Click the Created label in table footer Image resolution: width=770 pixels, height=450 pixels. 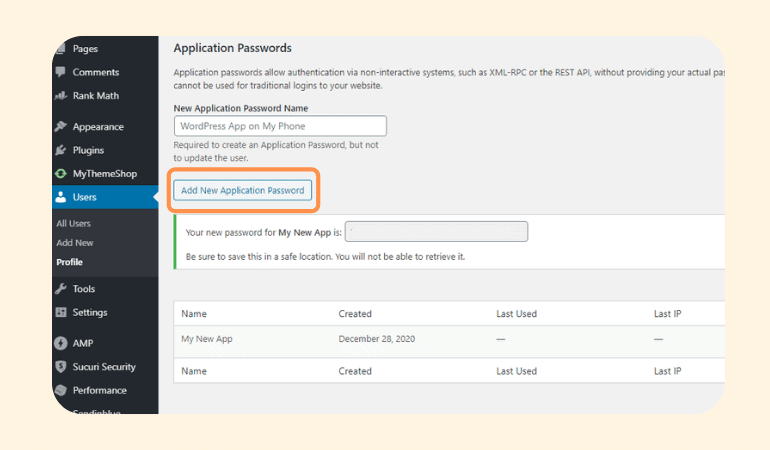click(355, 371)
